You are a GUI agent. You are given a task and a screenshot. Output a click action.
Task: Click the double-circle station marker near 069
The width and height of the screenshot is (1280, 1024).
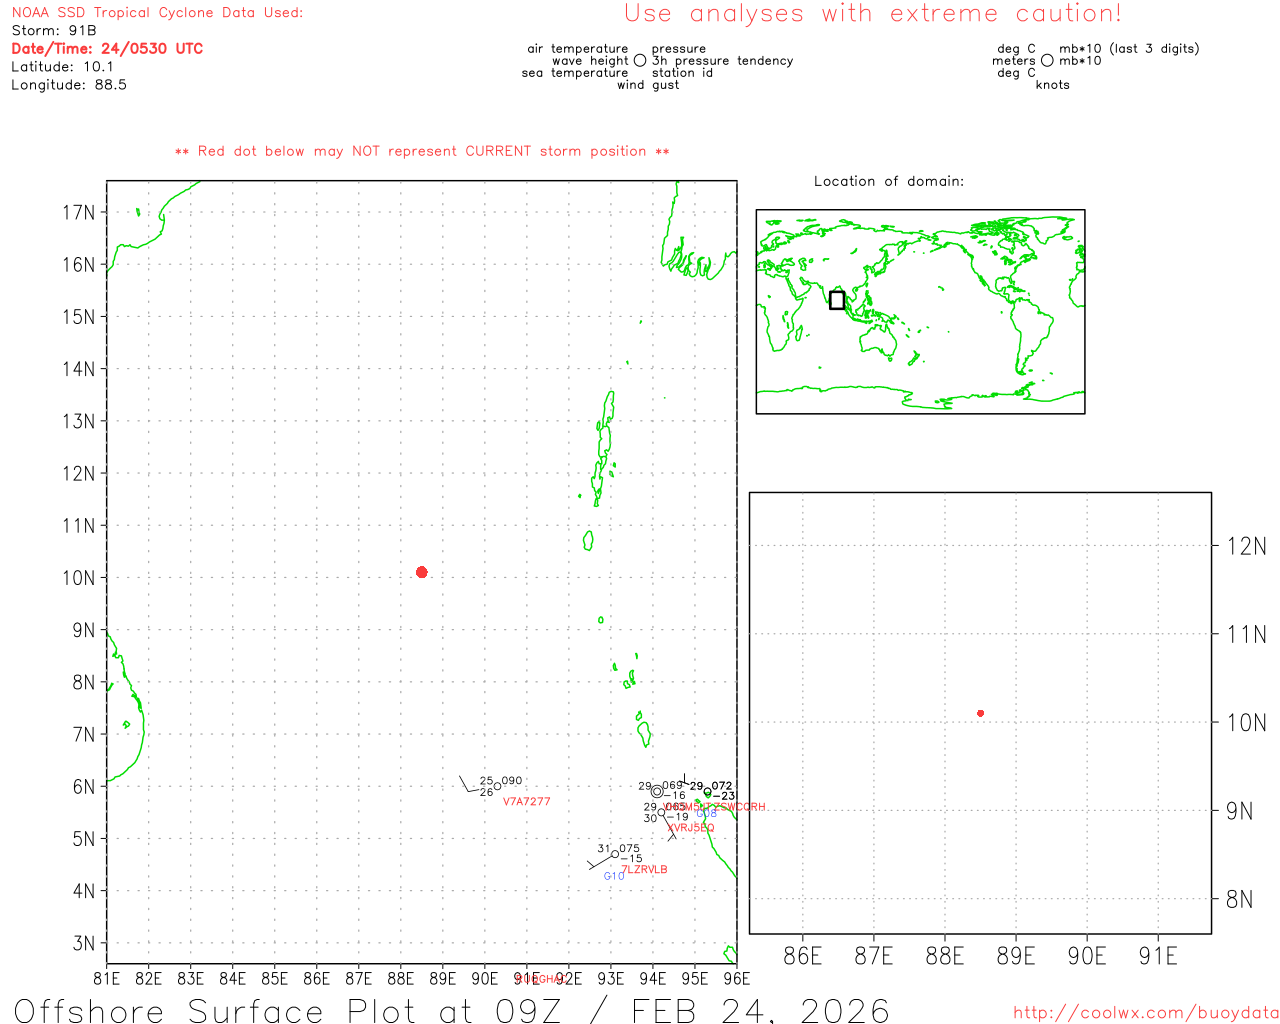tap(656, 791)
